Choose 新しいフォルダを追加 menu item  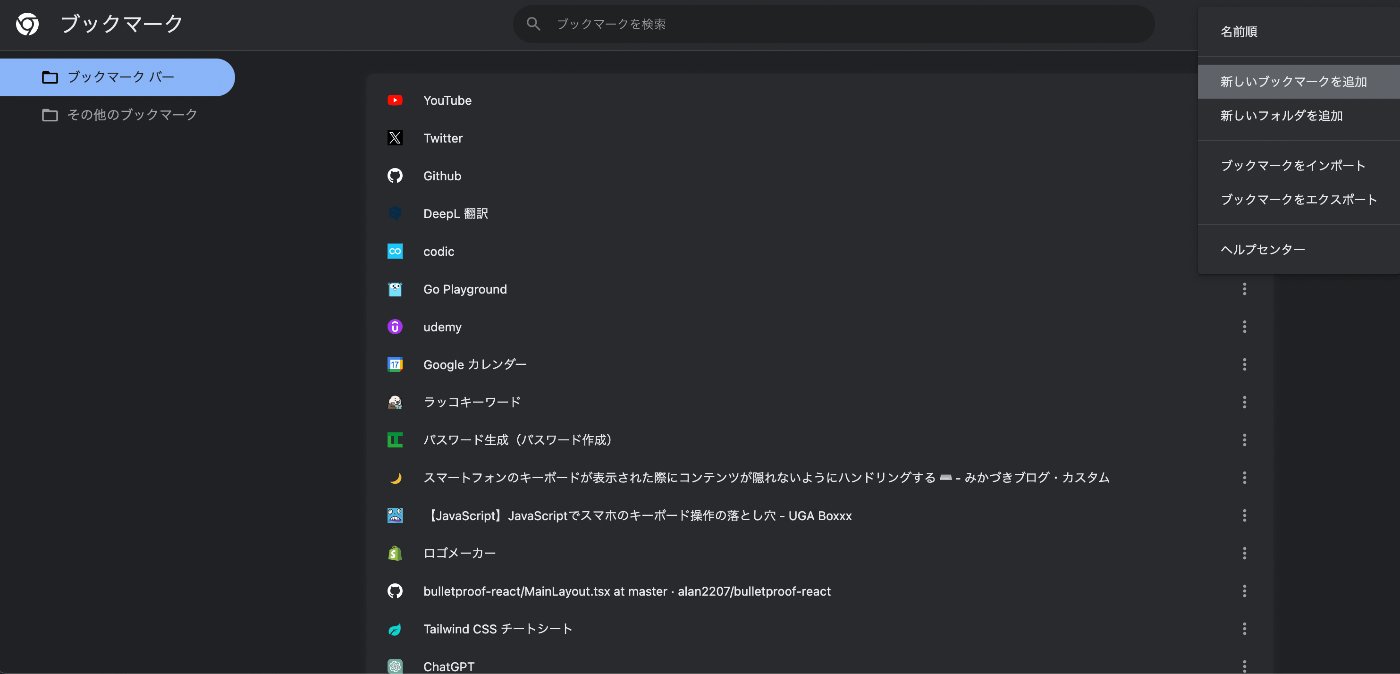pyautogui.click(x=1299, y=116)
